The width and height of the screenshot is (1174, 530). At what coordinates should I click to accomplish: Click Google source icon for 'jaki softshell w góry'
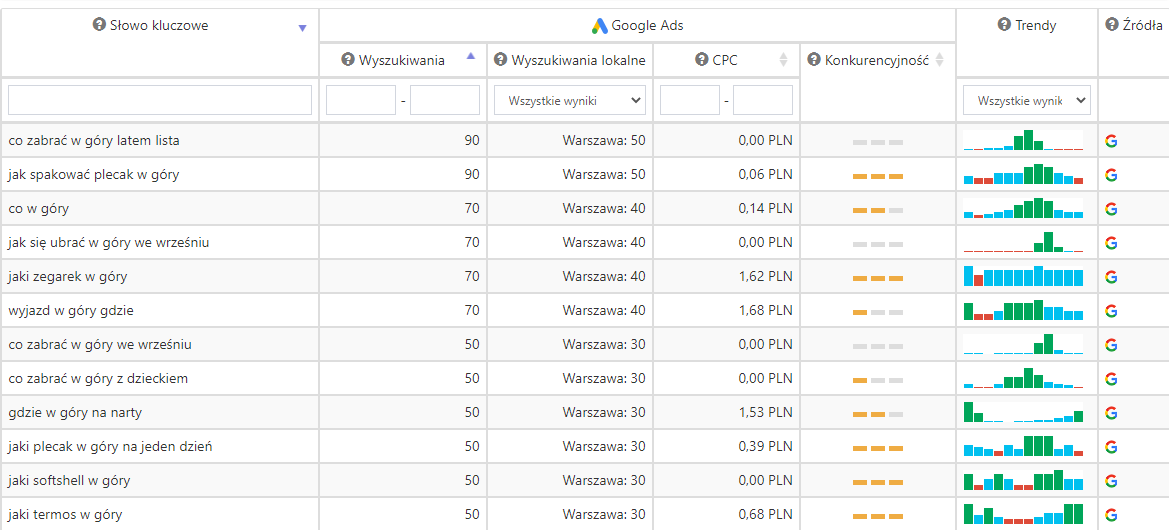(1111, 481)
